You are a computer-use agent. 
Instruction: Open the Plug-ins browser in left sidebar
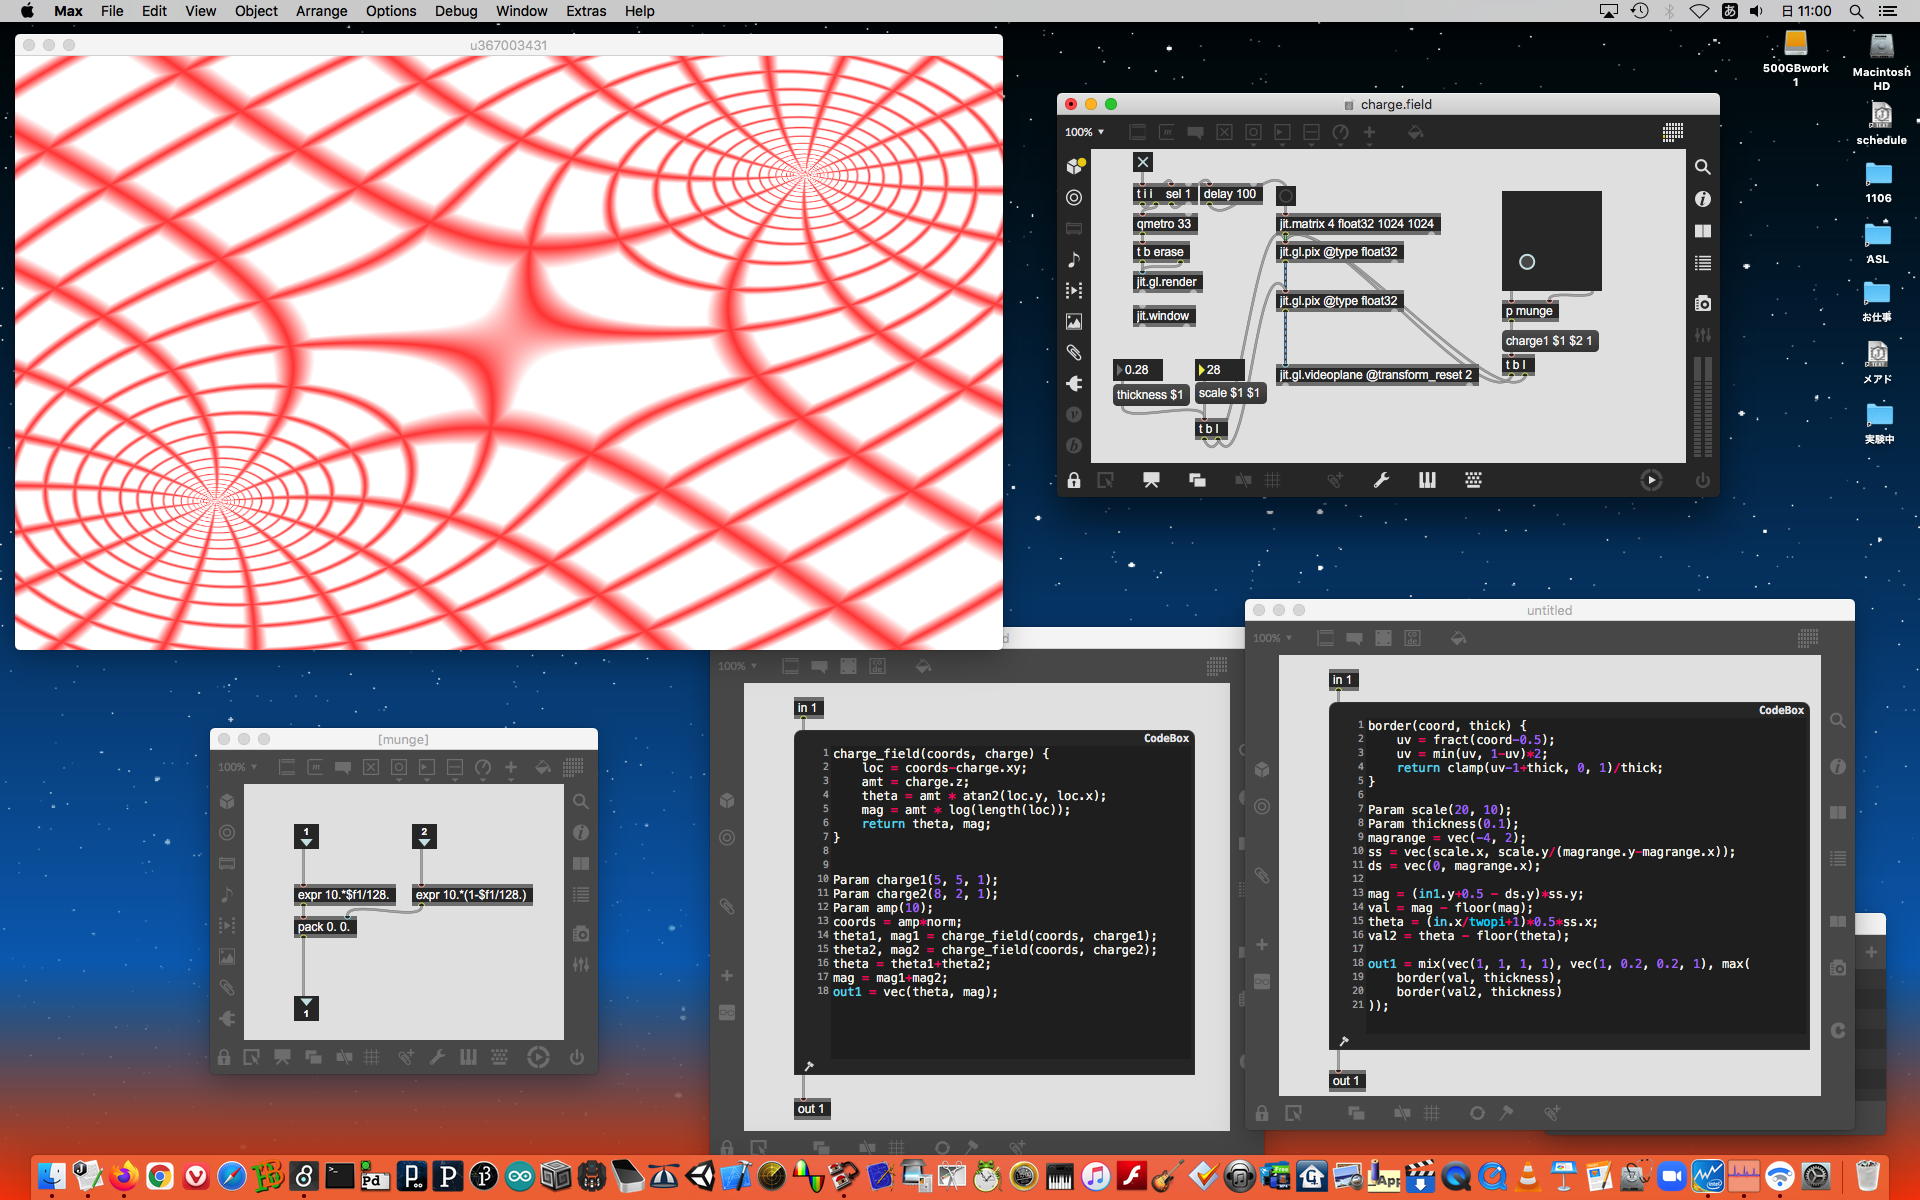pos(1074,384)
